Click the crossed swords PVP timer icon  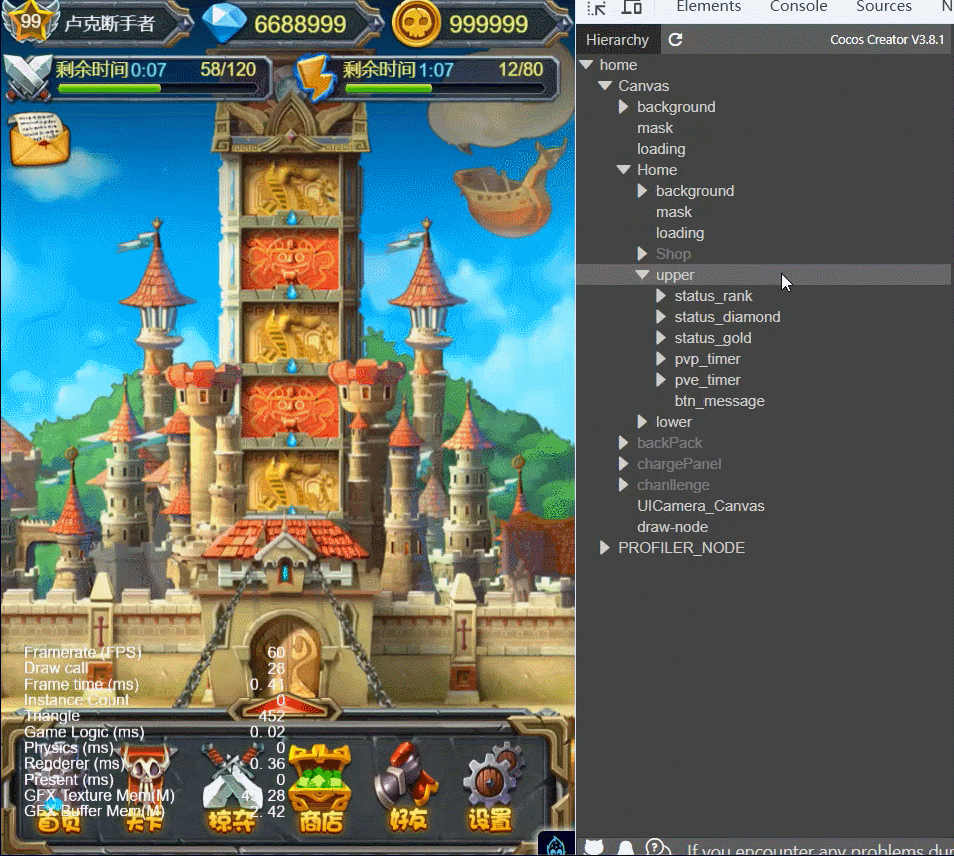[27, 77]
